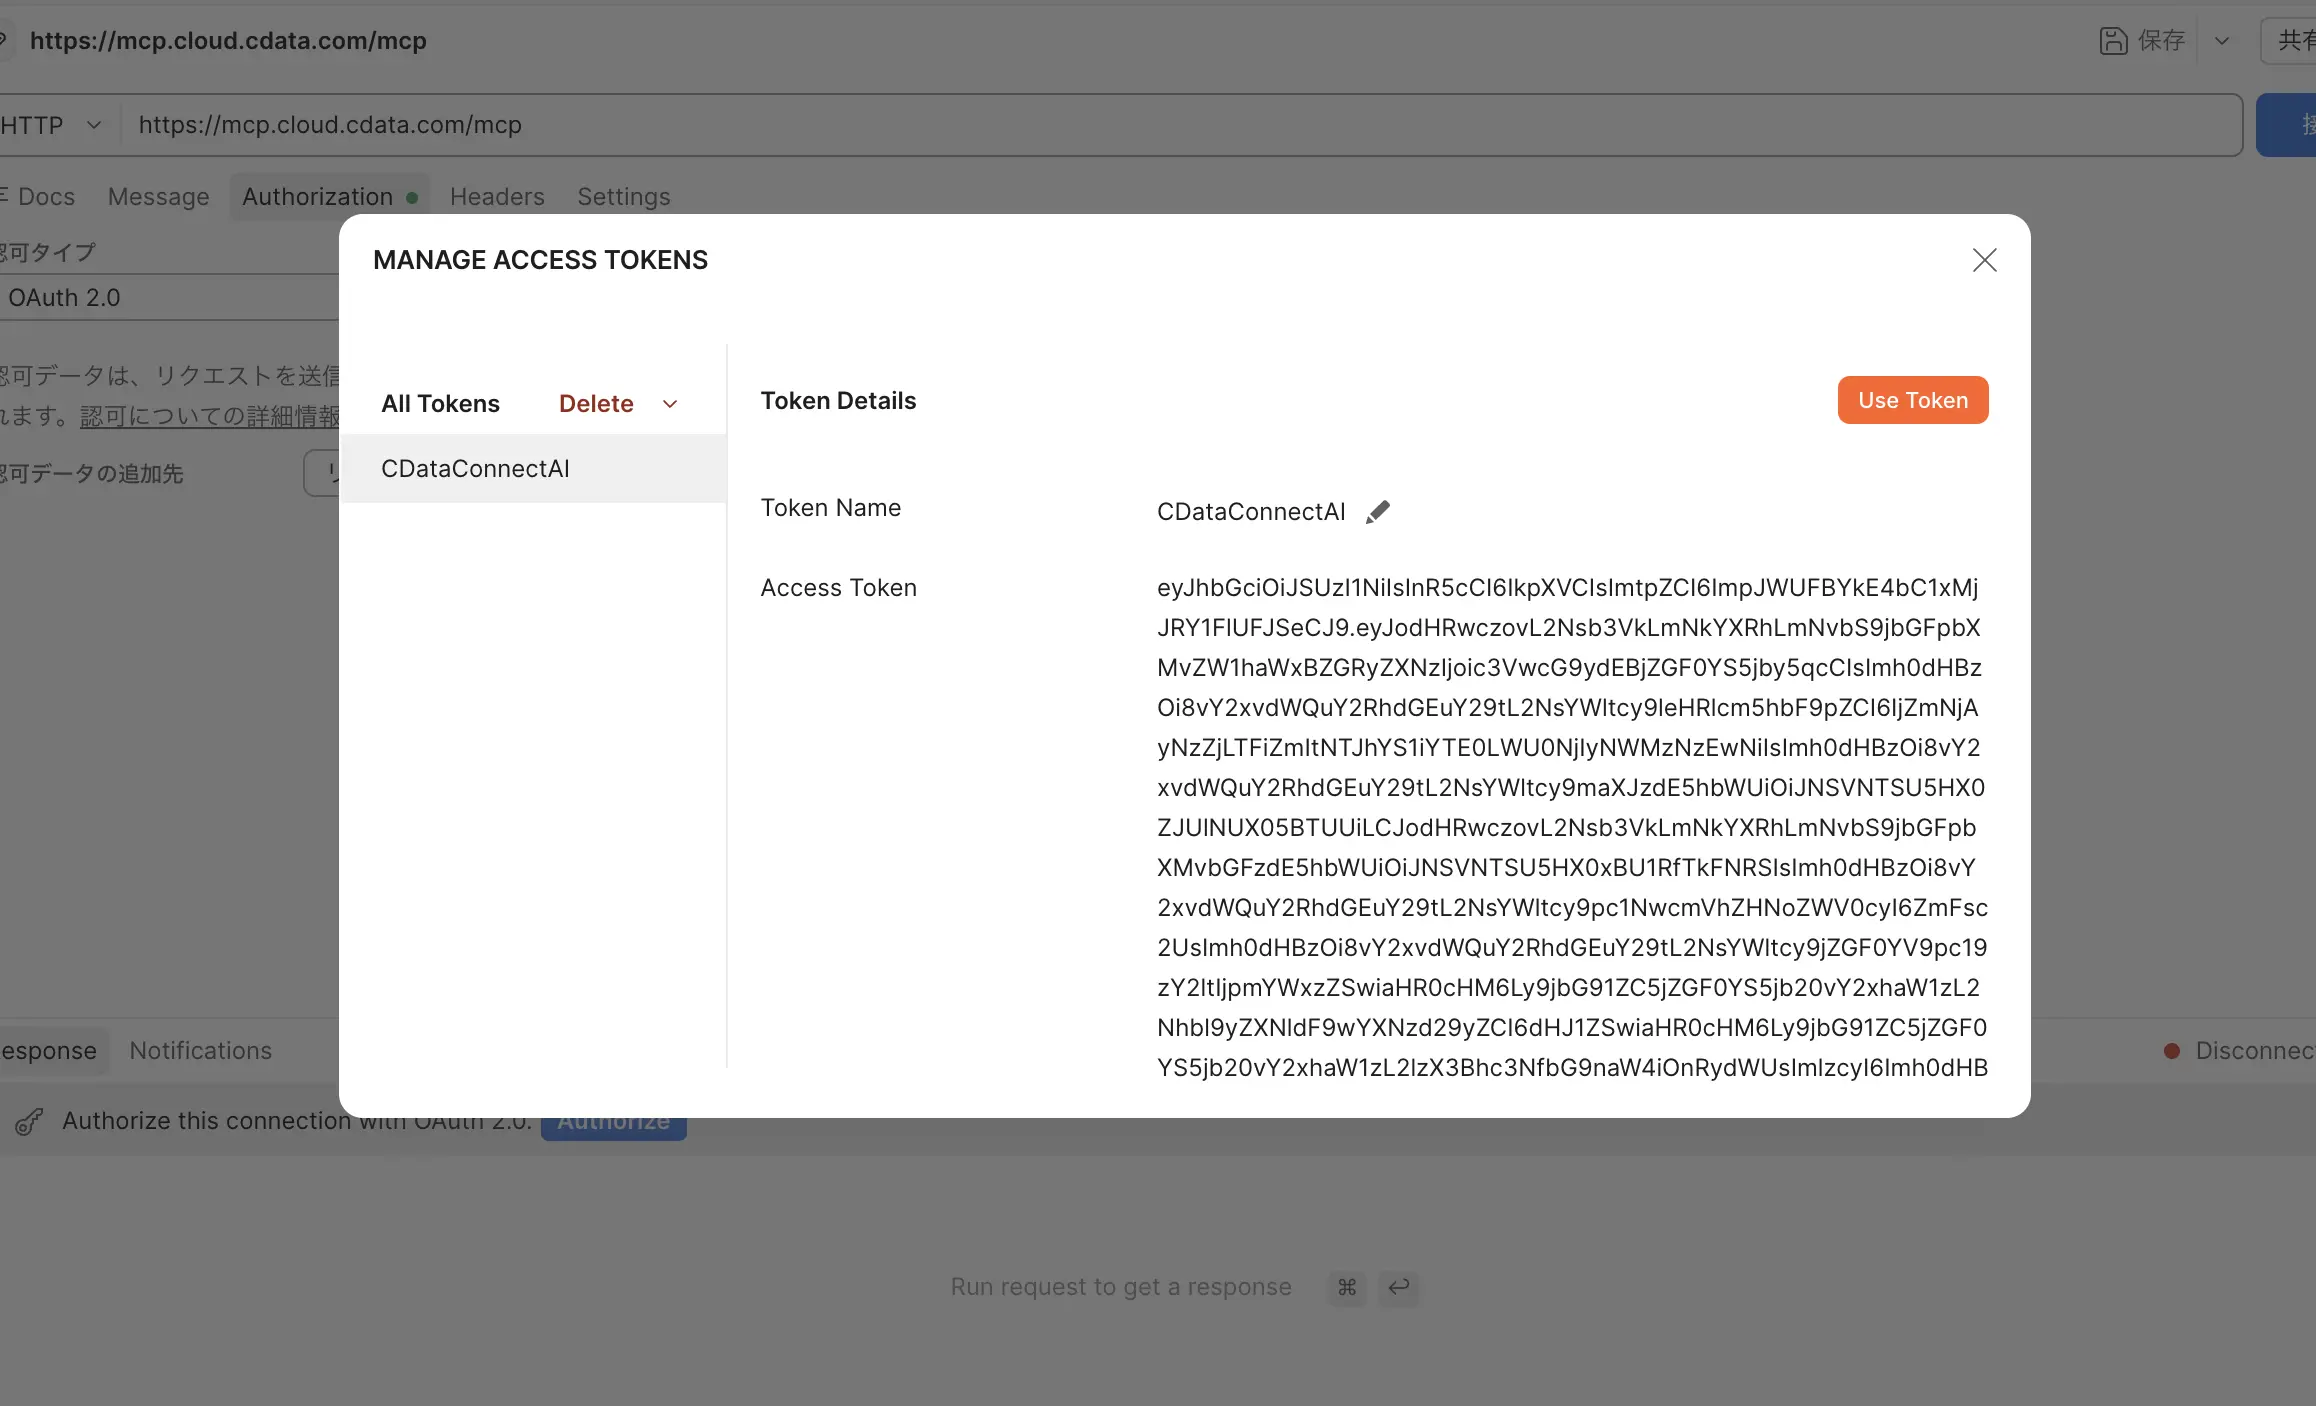Close the Manage Access Tokens dialog

click(x=1984, y=260)
